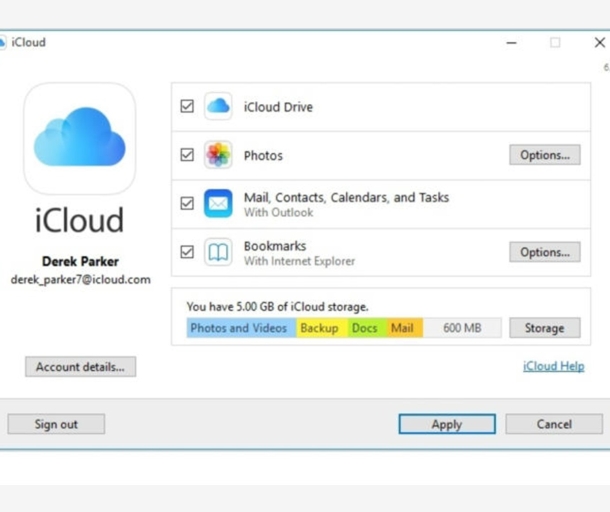
Task: Minimize the iCloud window
Action: click(511, 42)
